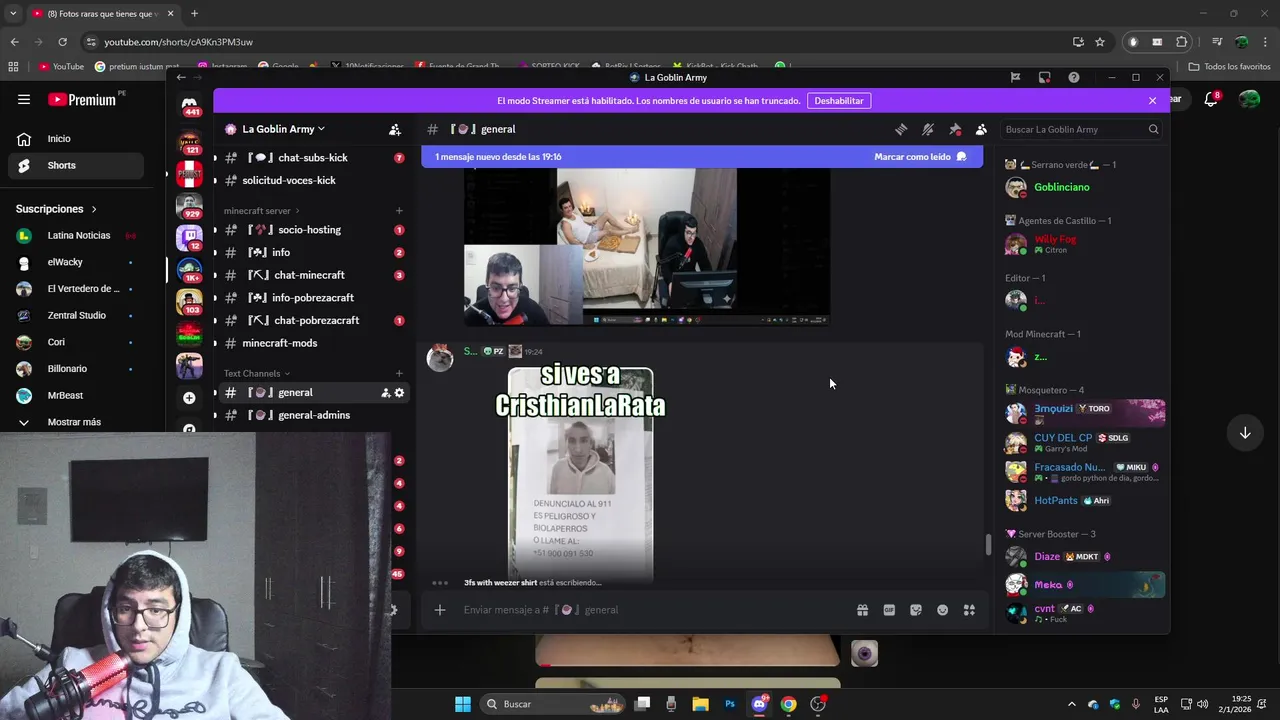Toggle member list icon in channel header
The width and height of the screenshot is (1280, 720).
click(x=981, y=129)
